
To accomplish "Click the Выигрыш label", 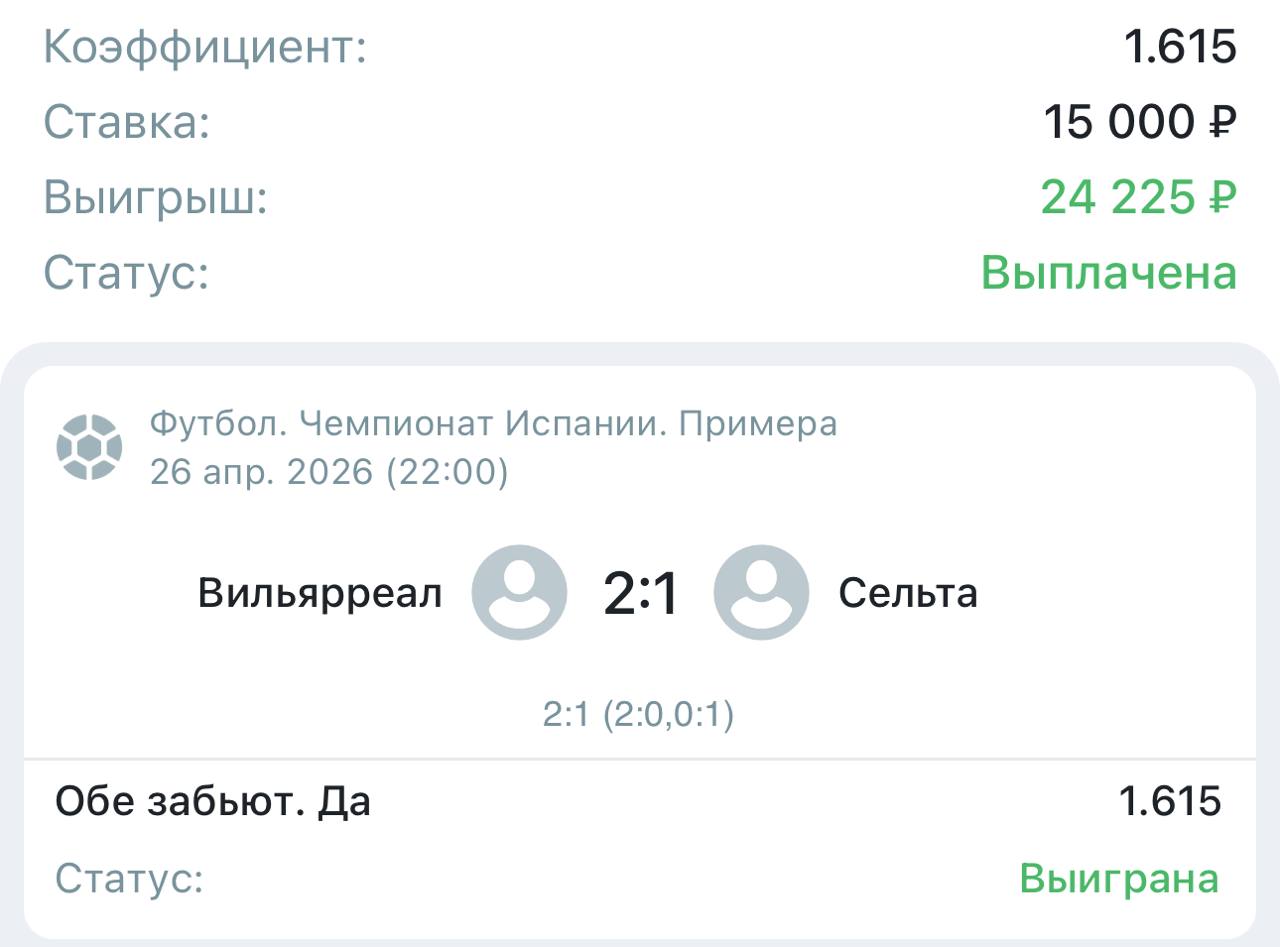I will [156, 197].
